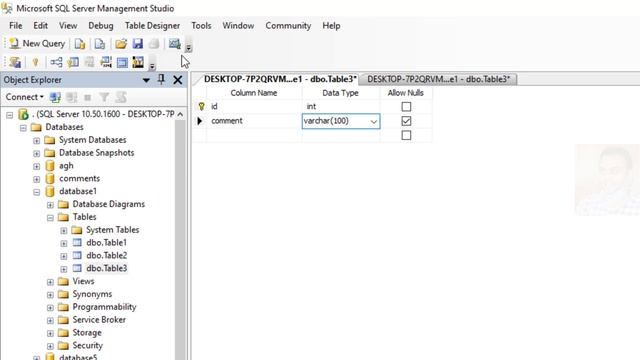Open the Table Designer toolbar overflow arrow
The image size is (640, 360).
[152, 66]
